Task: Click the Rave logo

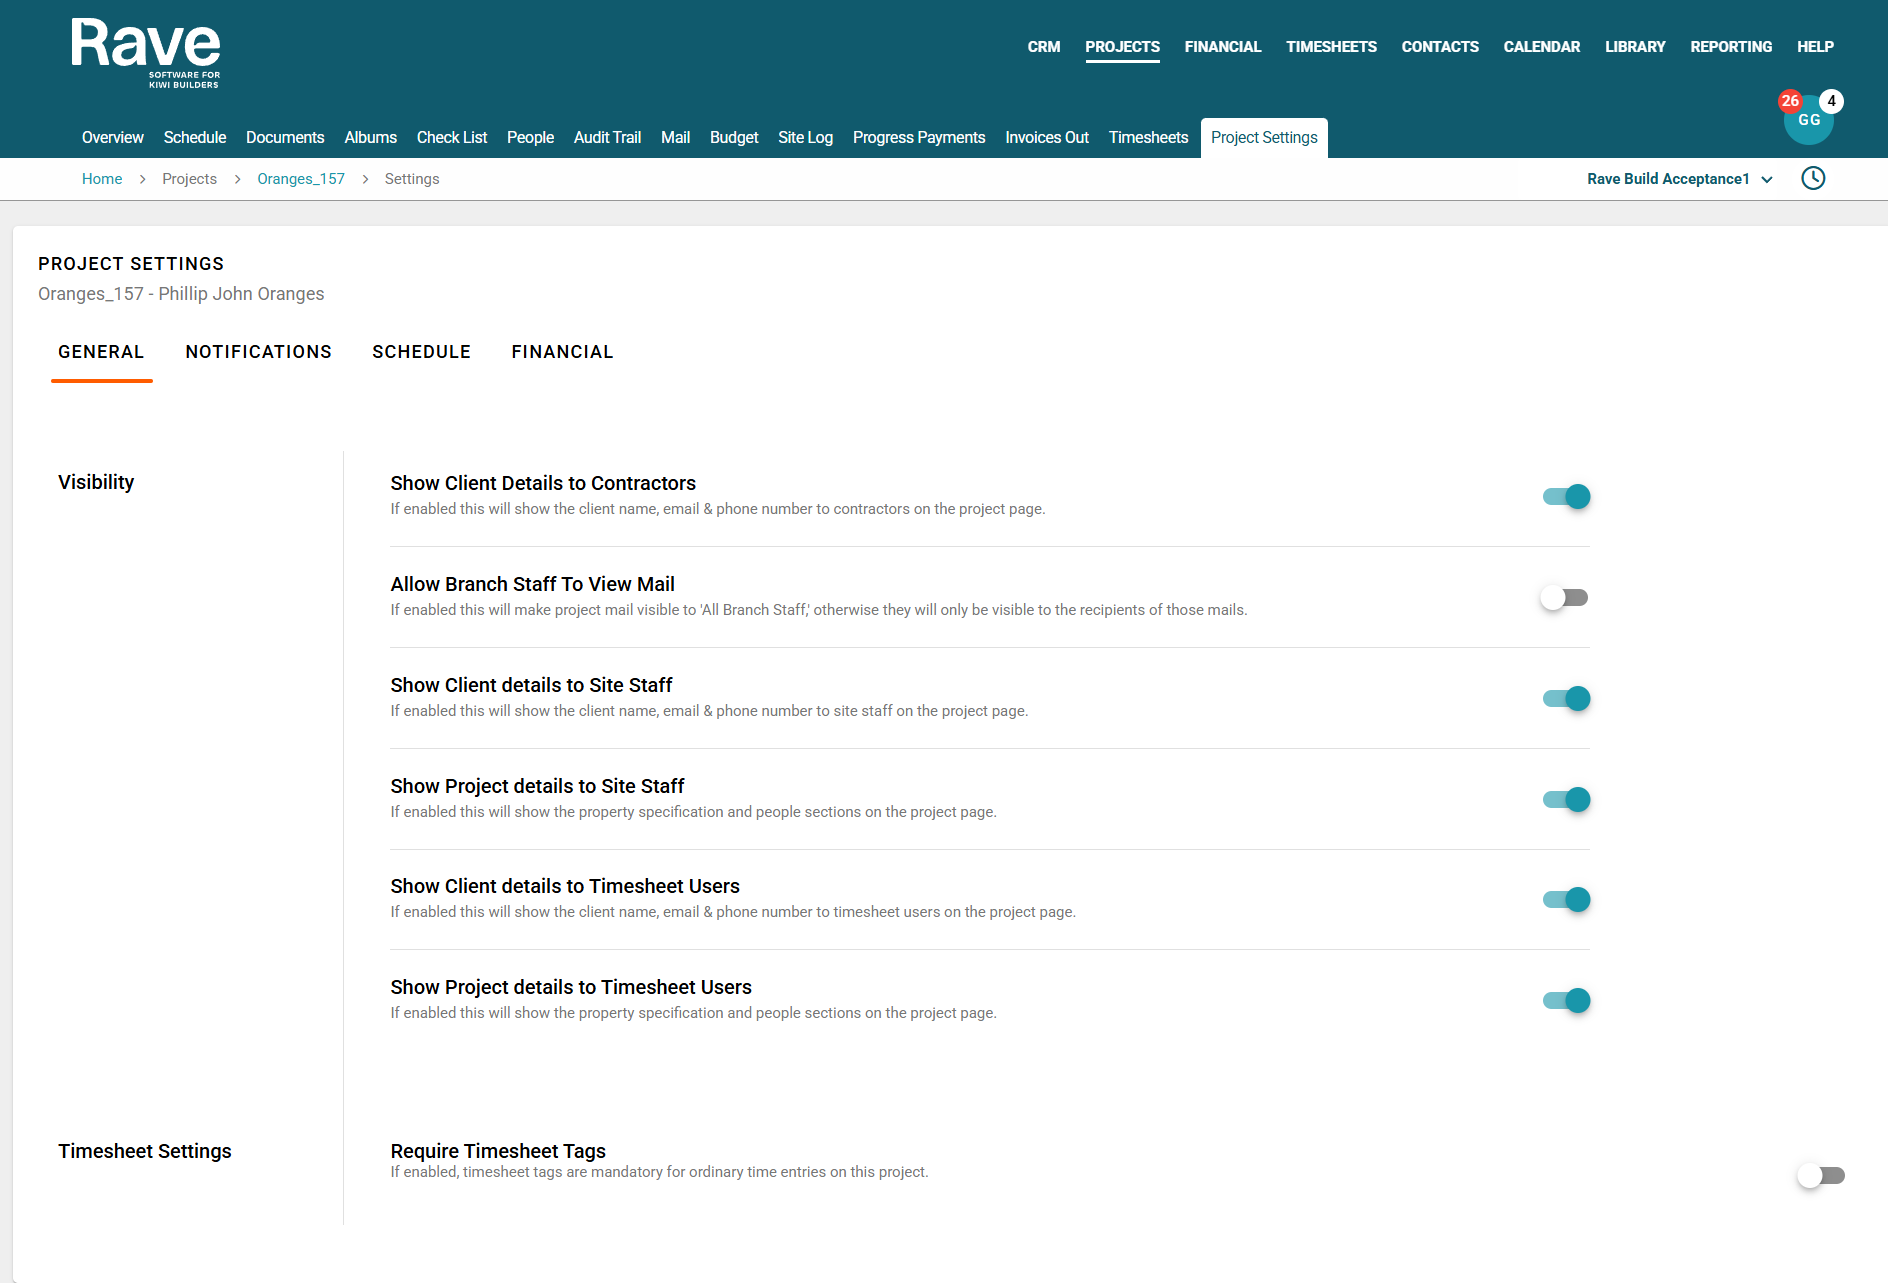Action: point(146,53)
